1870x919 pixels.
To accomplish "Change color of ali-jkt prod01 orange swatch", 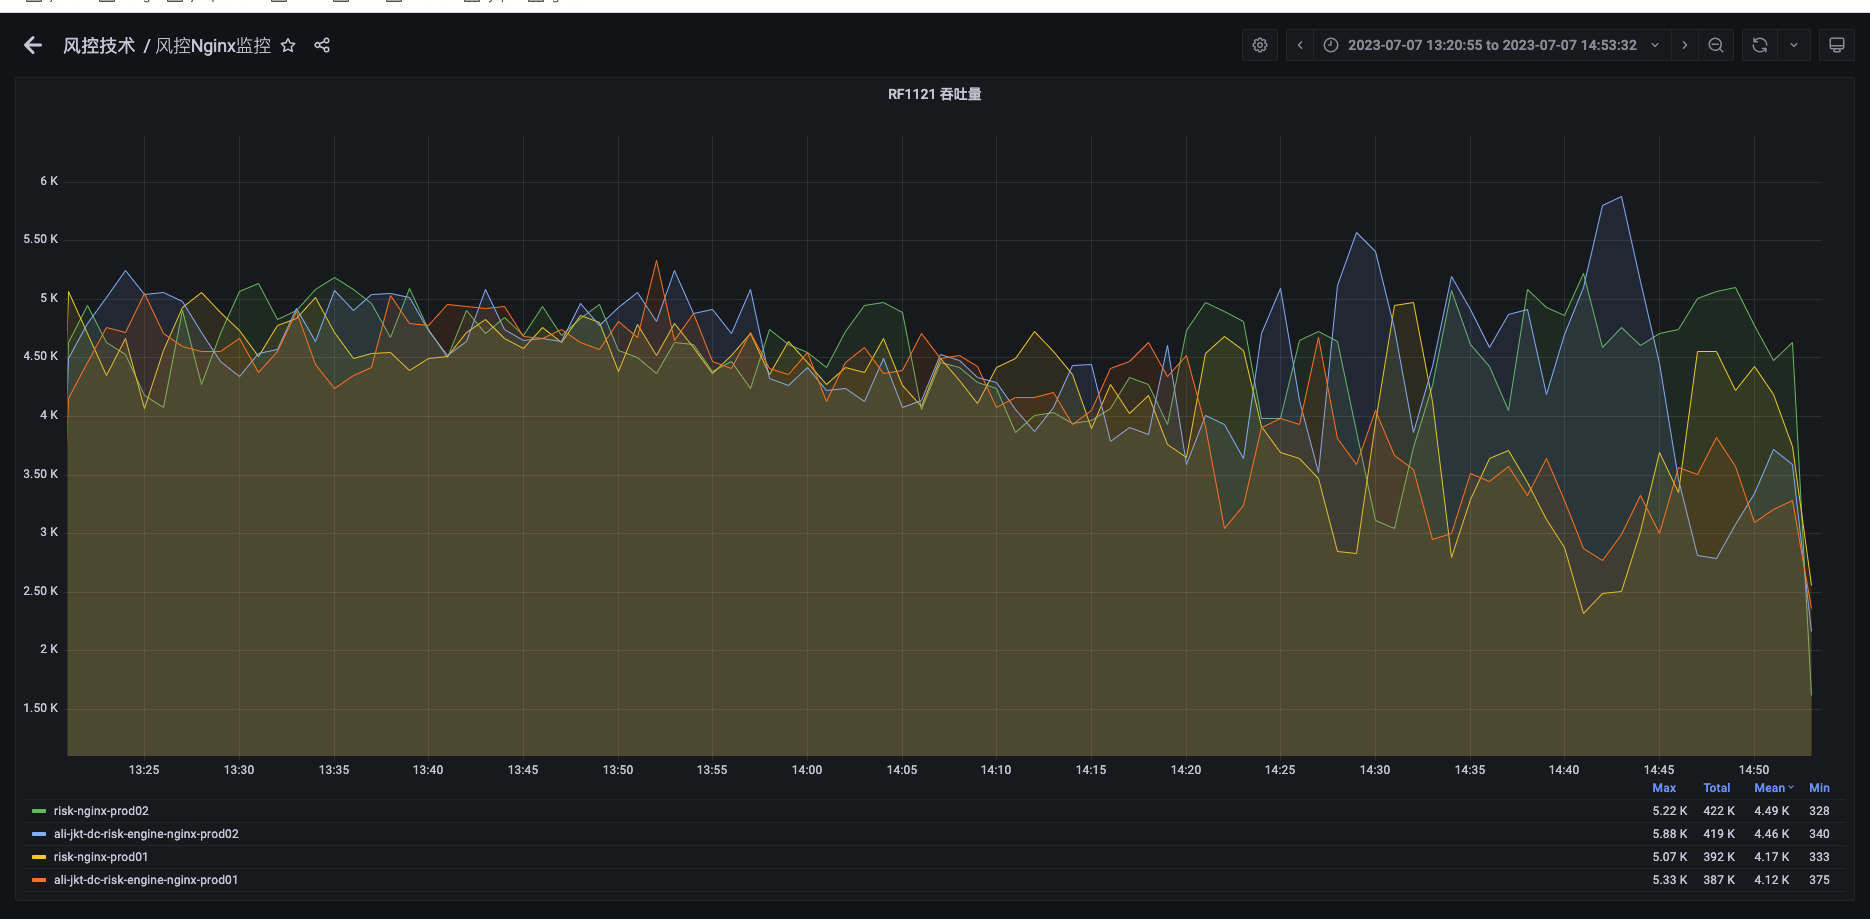I will pos(39,880).
